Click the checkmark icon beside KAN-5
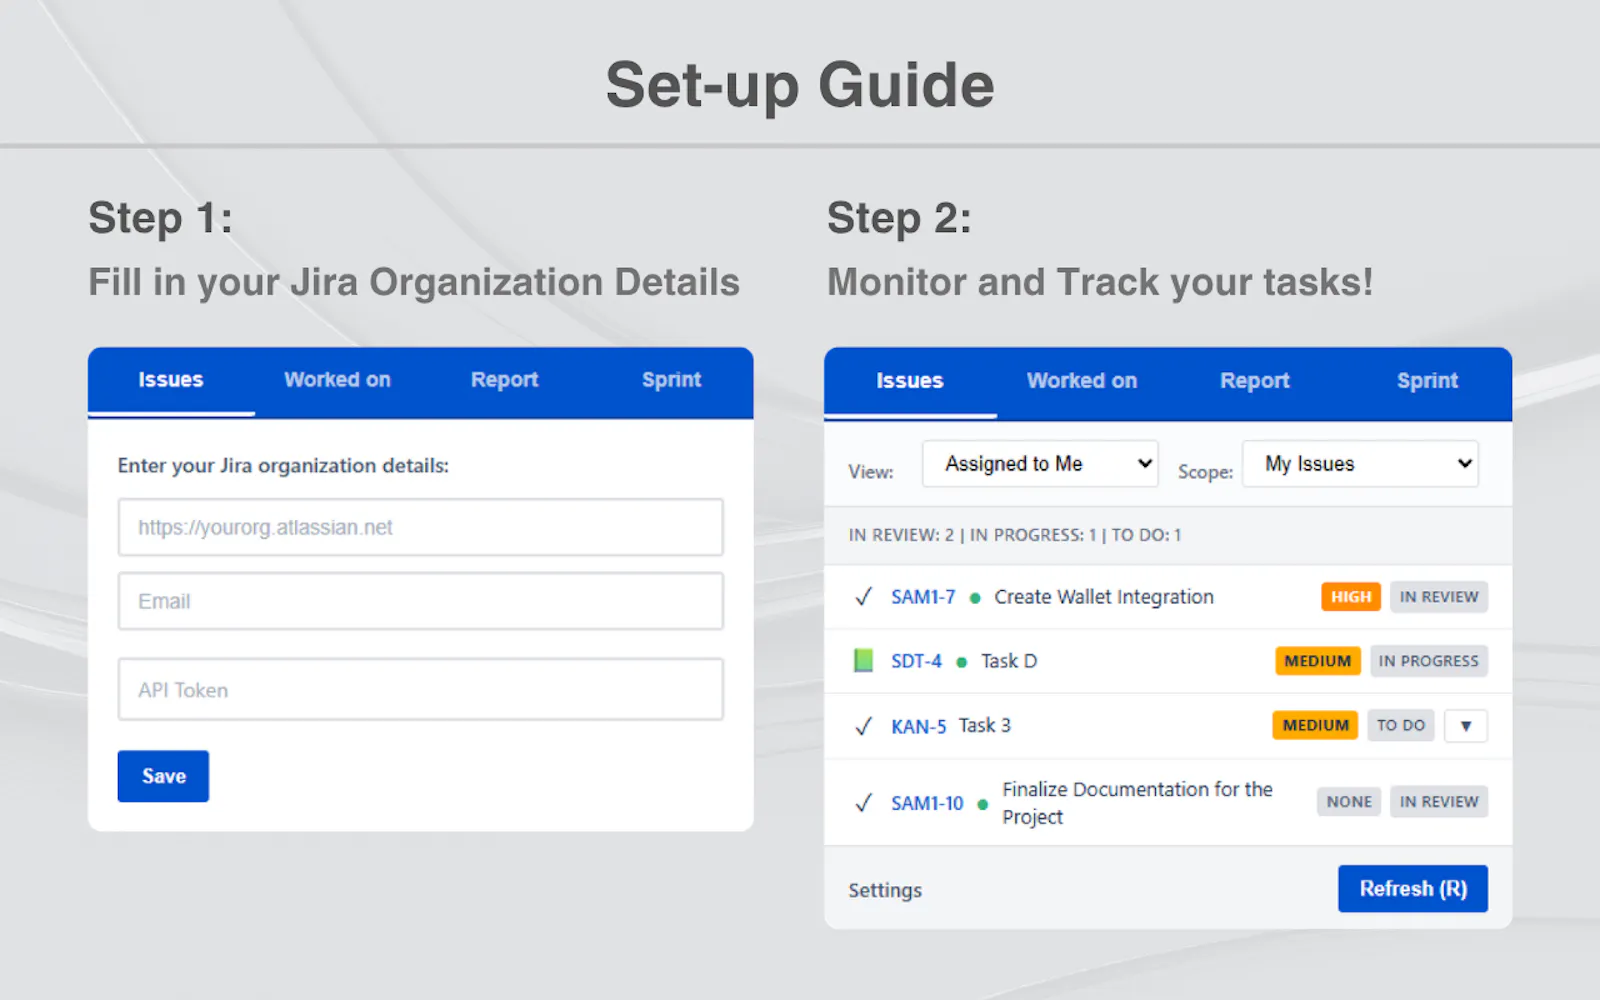 (x=864, y=726)
